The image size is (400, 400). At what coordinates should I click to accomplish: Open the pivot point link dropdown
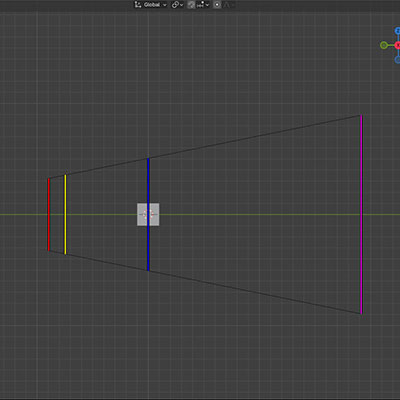point(177,5)
